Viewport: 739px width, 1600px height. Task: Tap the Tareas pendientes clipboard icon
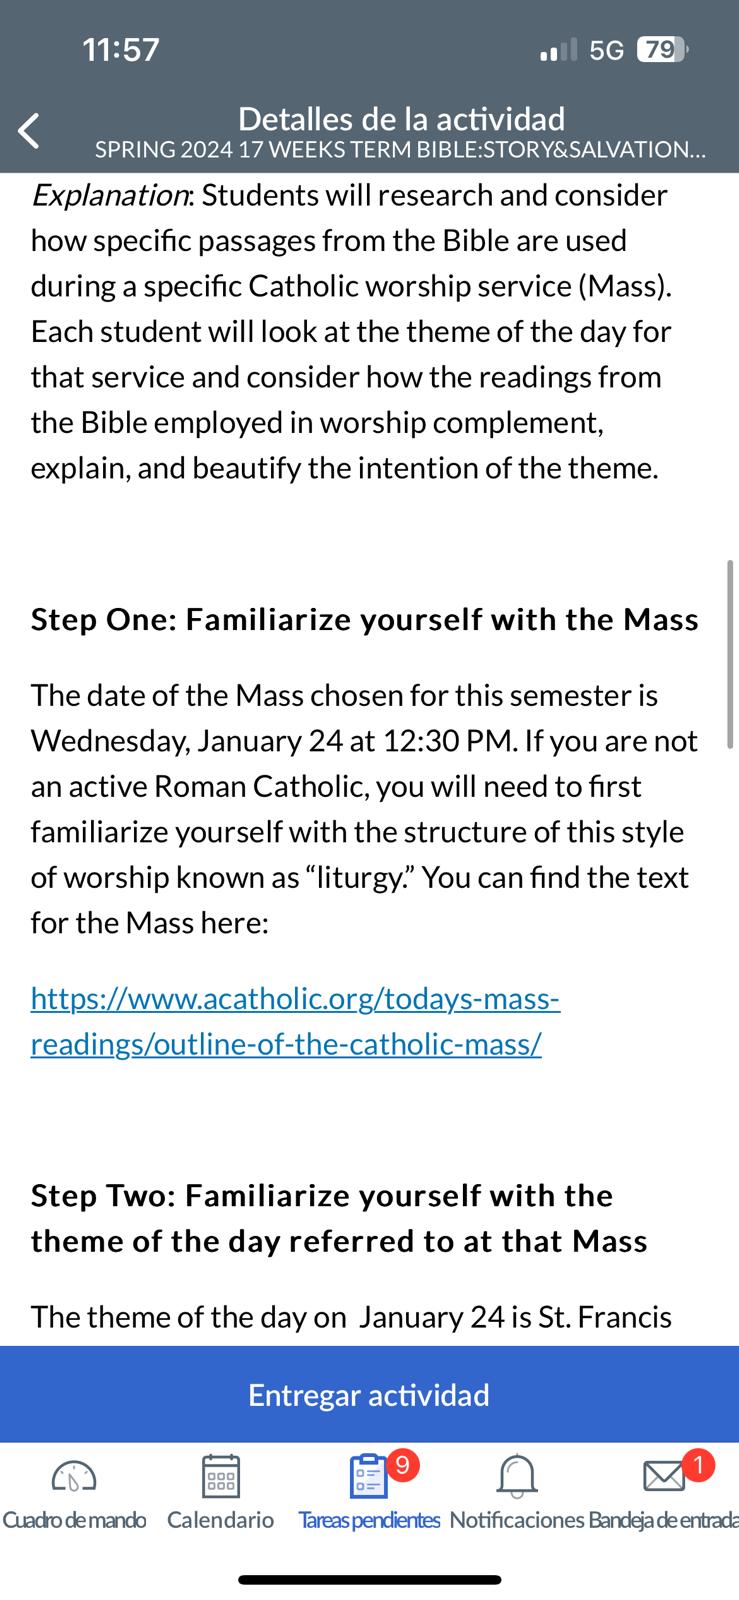click(369, 1476)
